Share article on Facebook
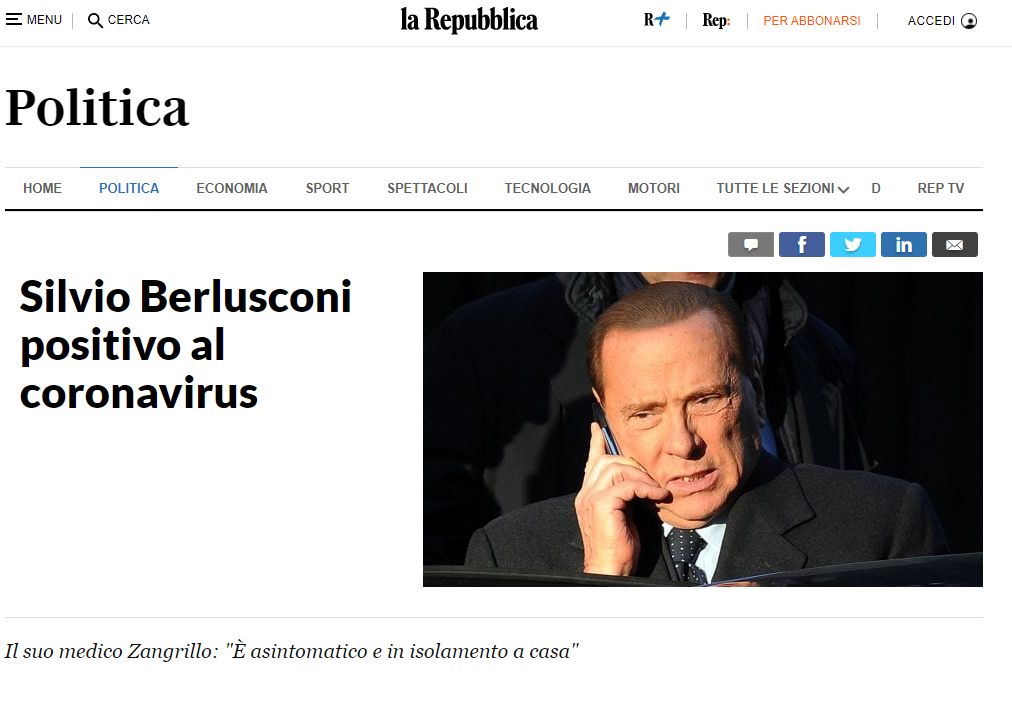 click(802, 245)
